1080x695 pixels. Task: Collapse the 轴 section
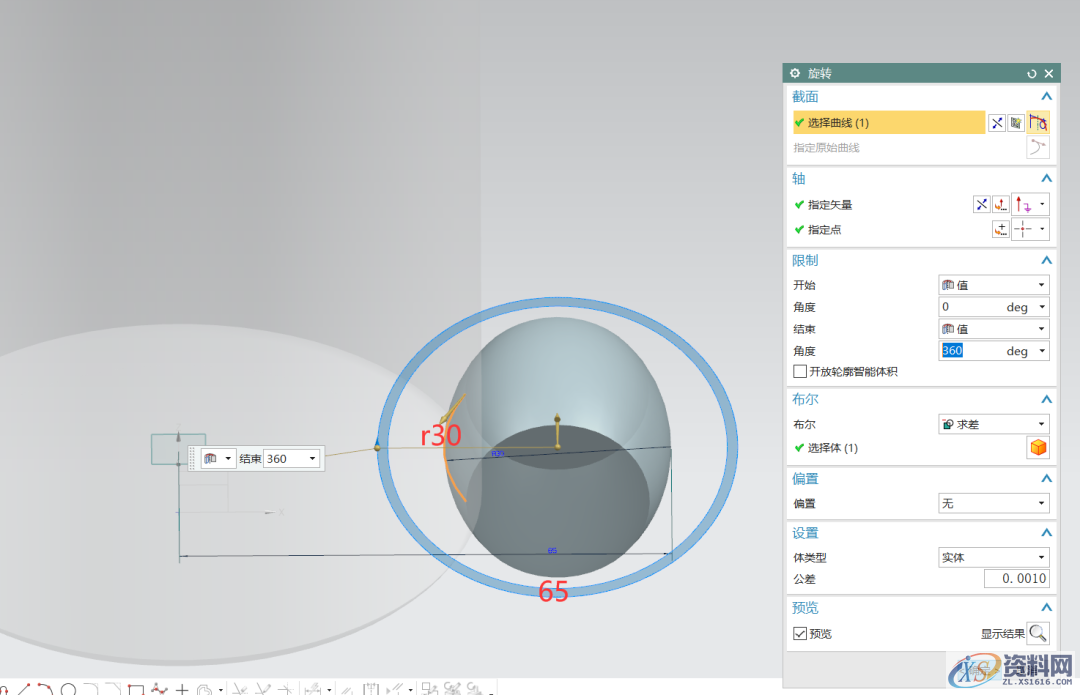[x=1045, y=177]
